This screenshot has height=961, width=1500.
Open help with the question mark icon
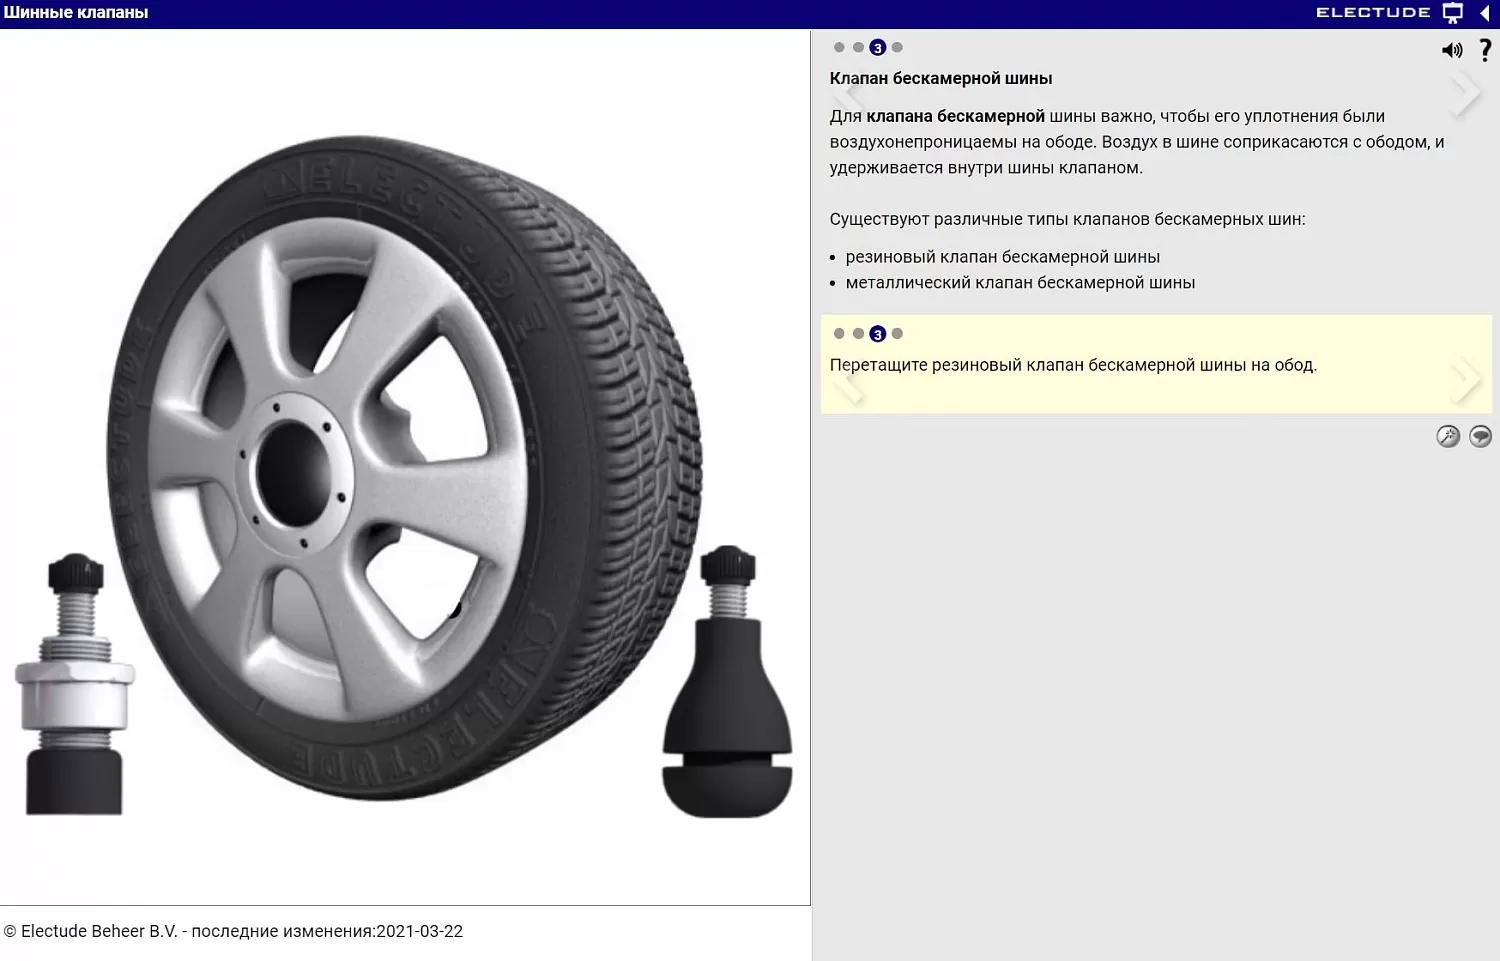(1485, 50)
